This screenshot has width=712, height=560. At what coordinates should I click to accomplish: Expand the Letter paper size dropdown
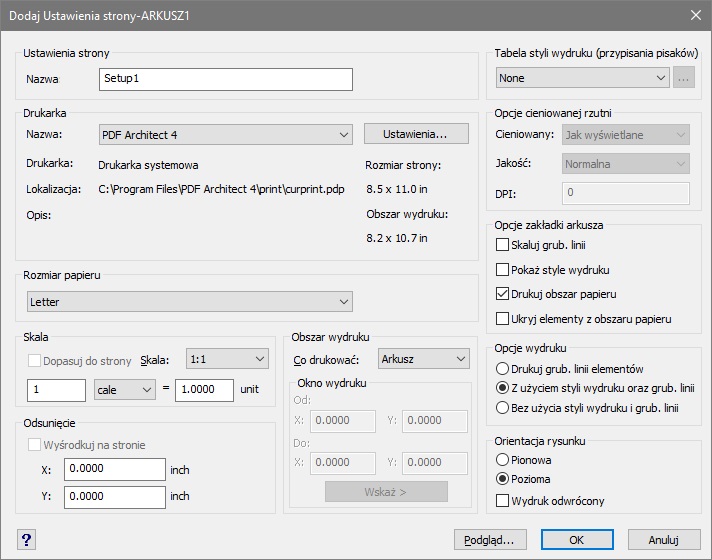(x=190, y=302)
